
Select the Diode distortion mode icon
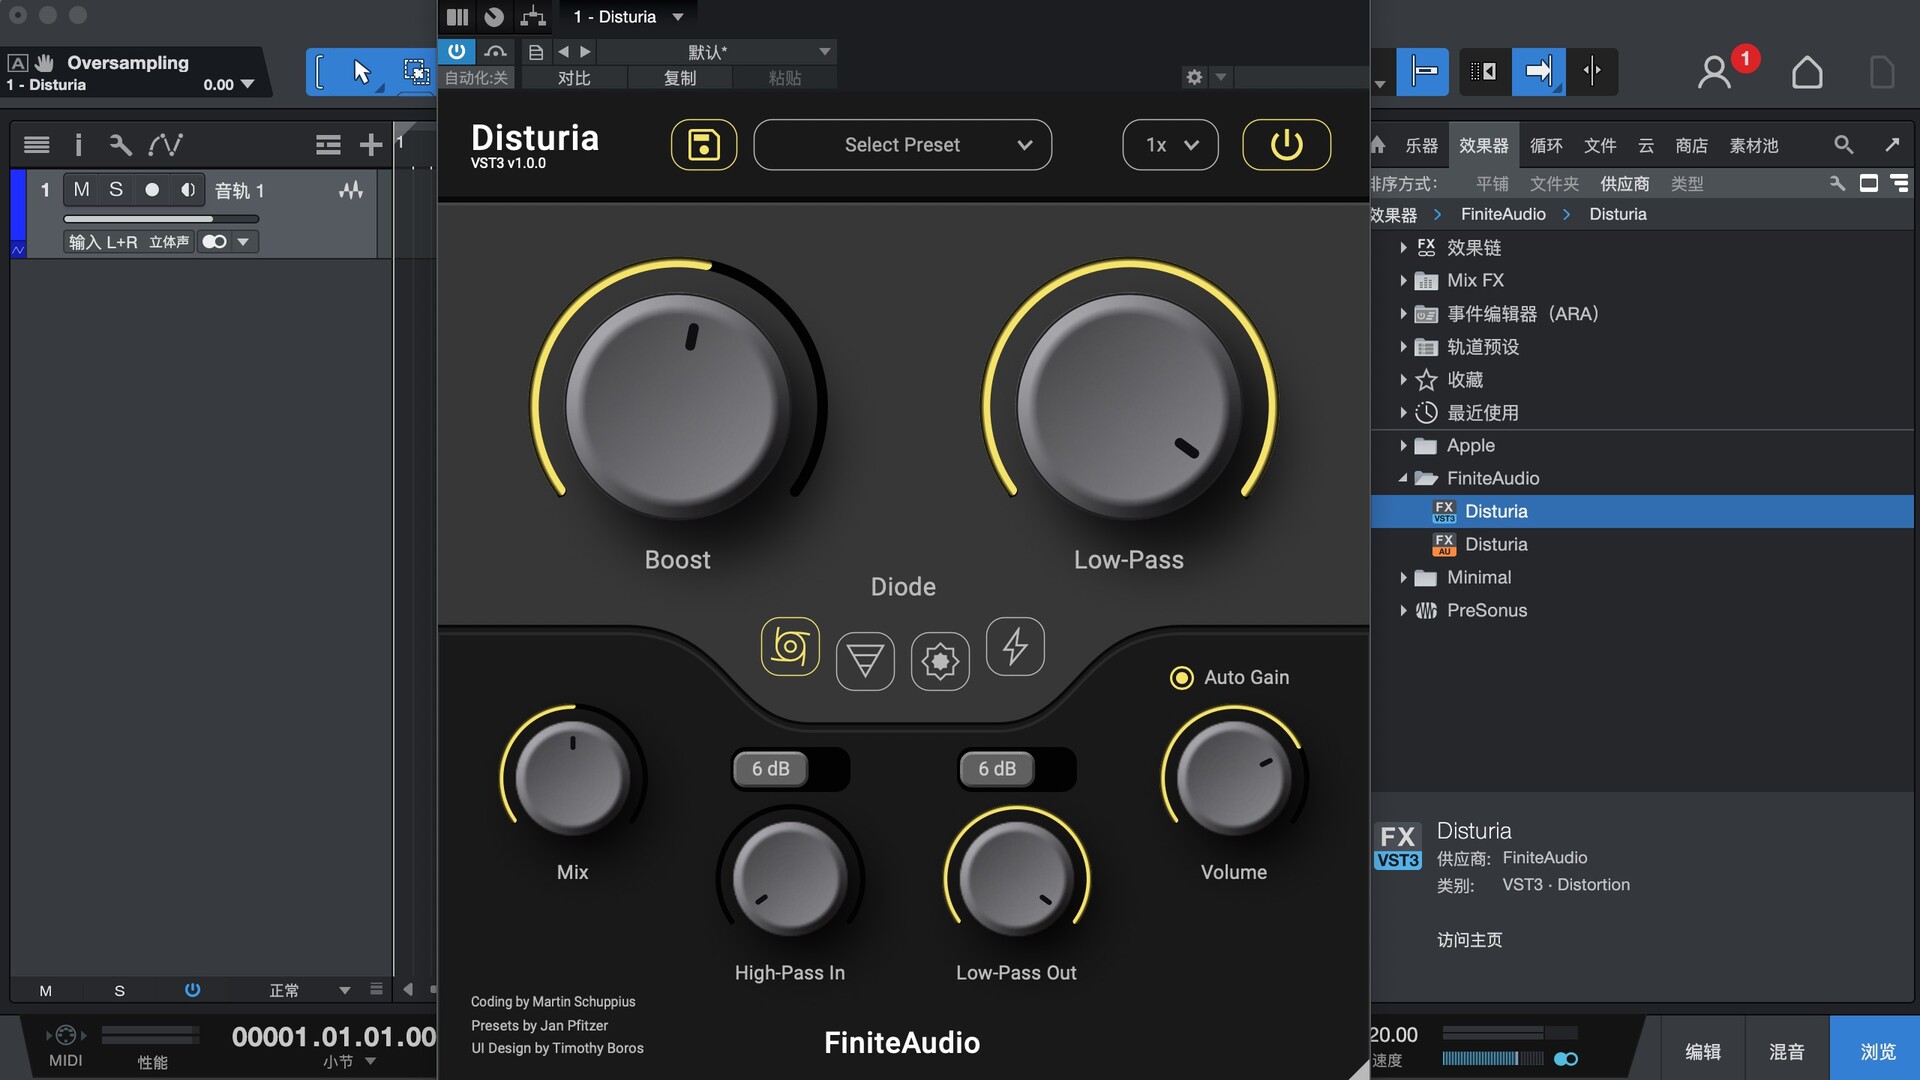tap(790, 646)
